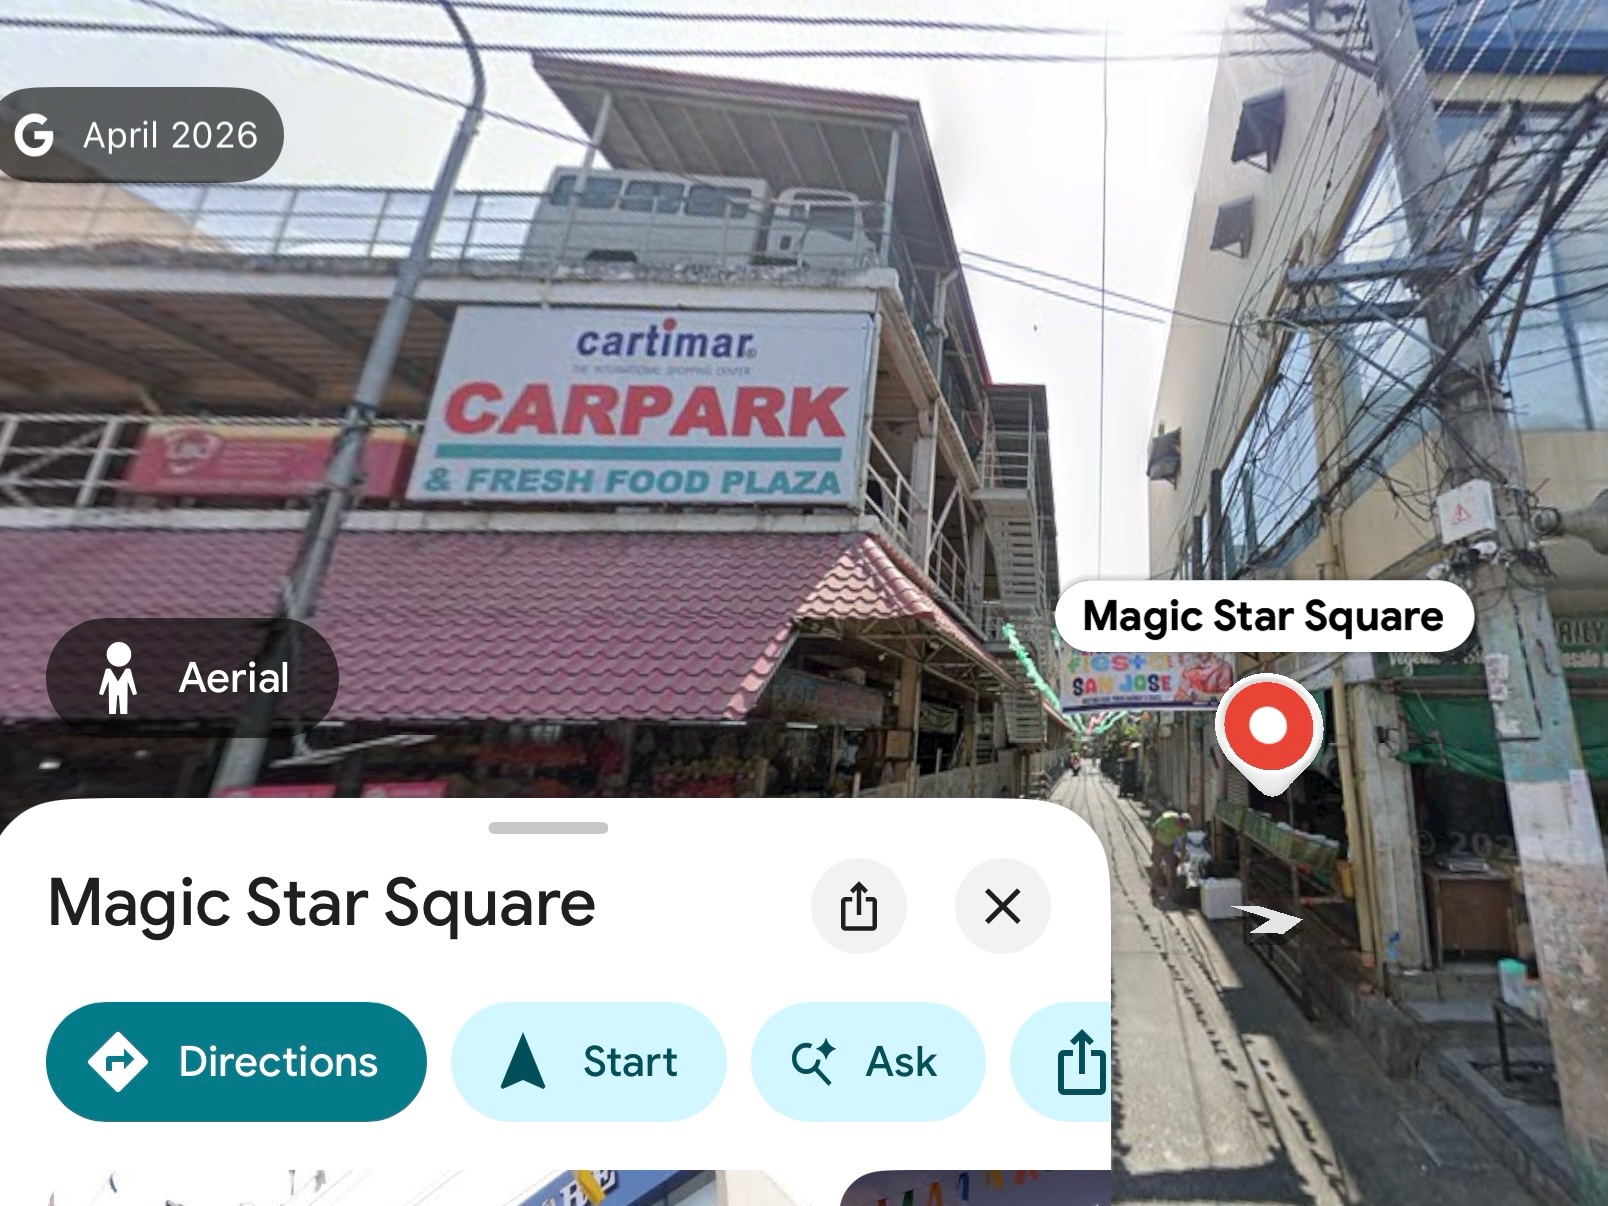
Task: Tap the red Magic Star Square location pin
Action: click(x=1269, y=735)
